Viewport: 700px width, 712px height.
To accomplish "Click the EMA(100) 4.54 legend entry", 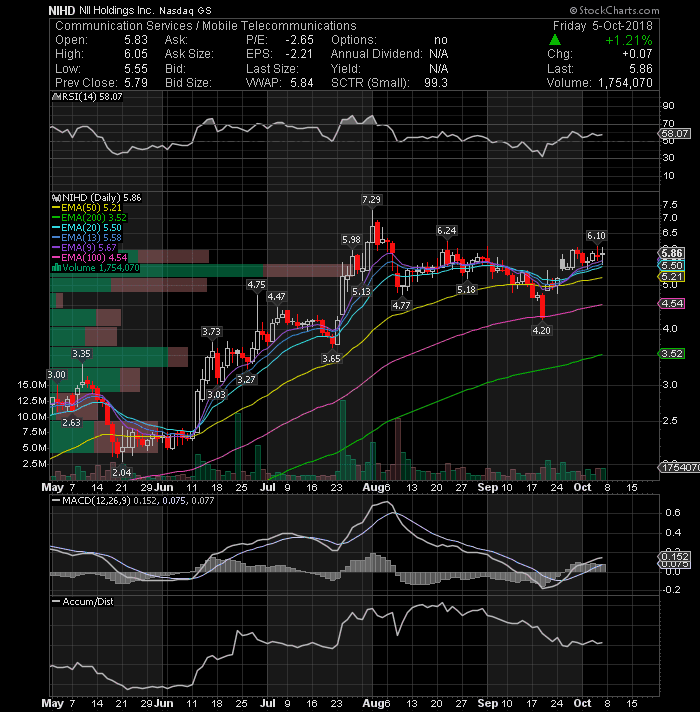I will 89,257.
